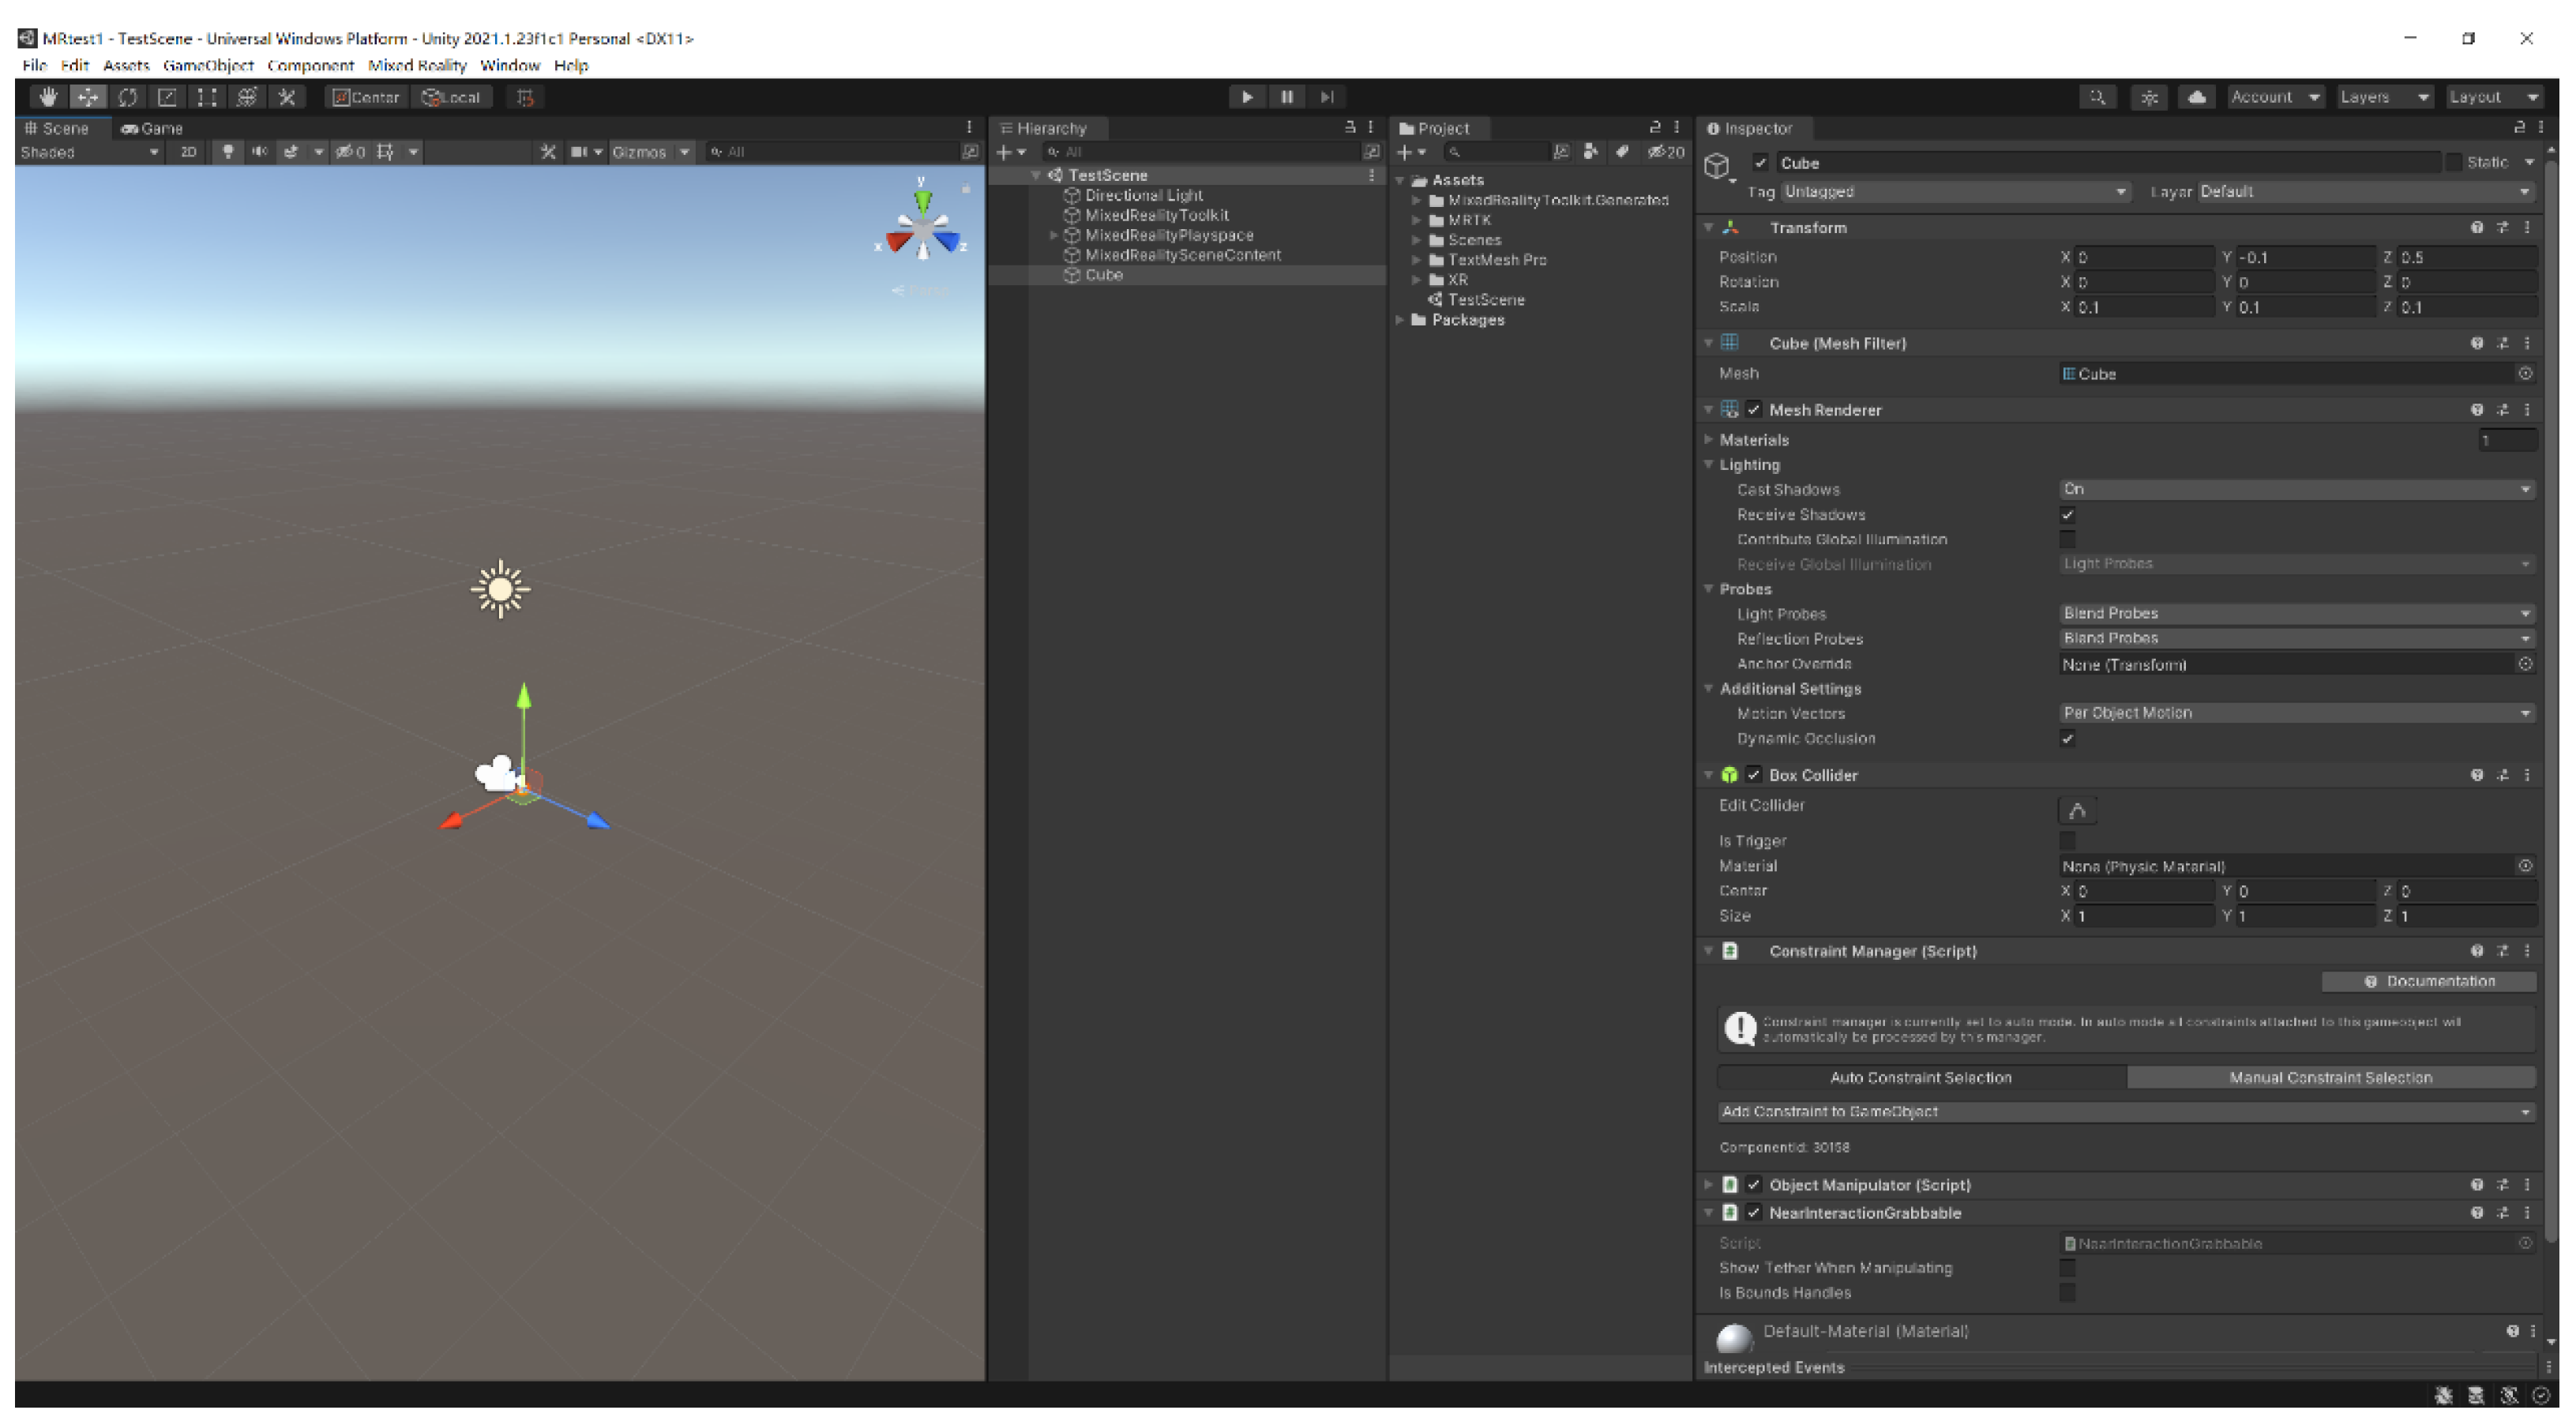The image size is (2576, 1425).
Task: Select the Rect transform tool
Action: [x=207, y=97]
